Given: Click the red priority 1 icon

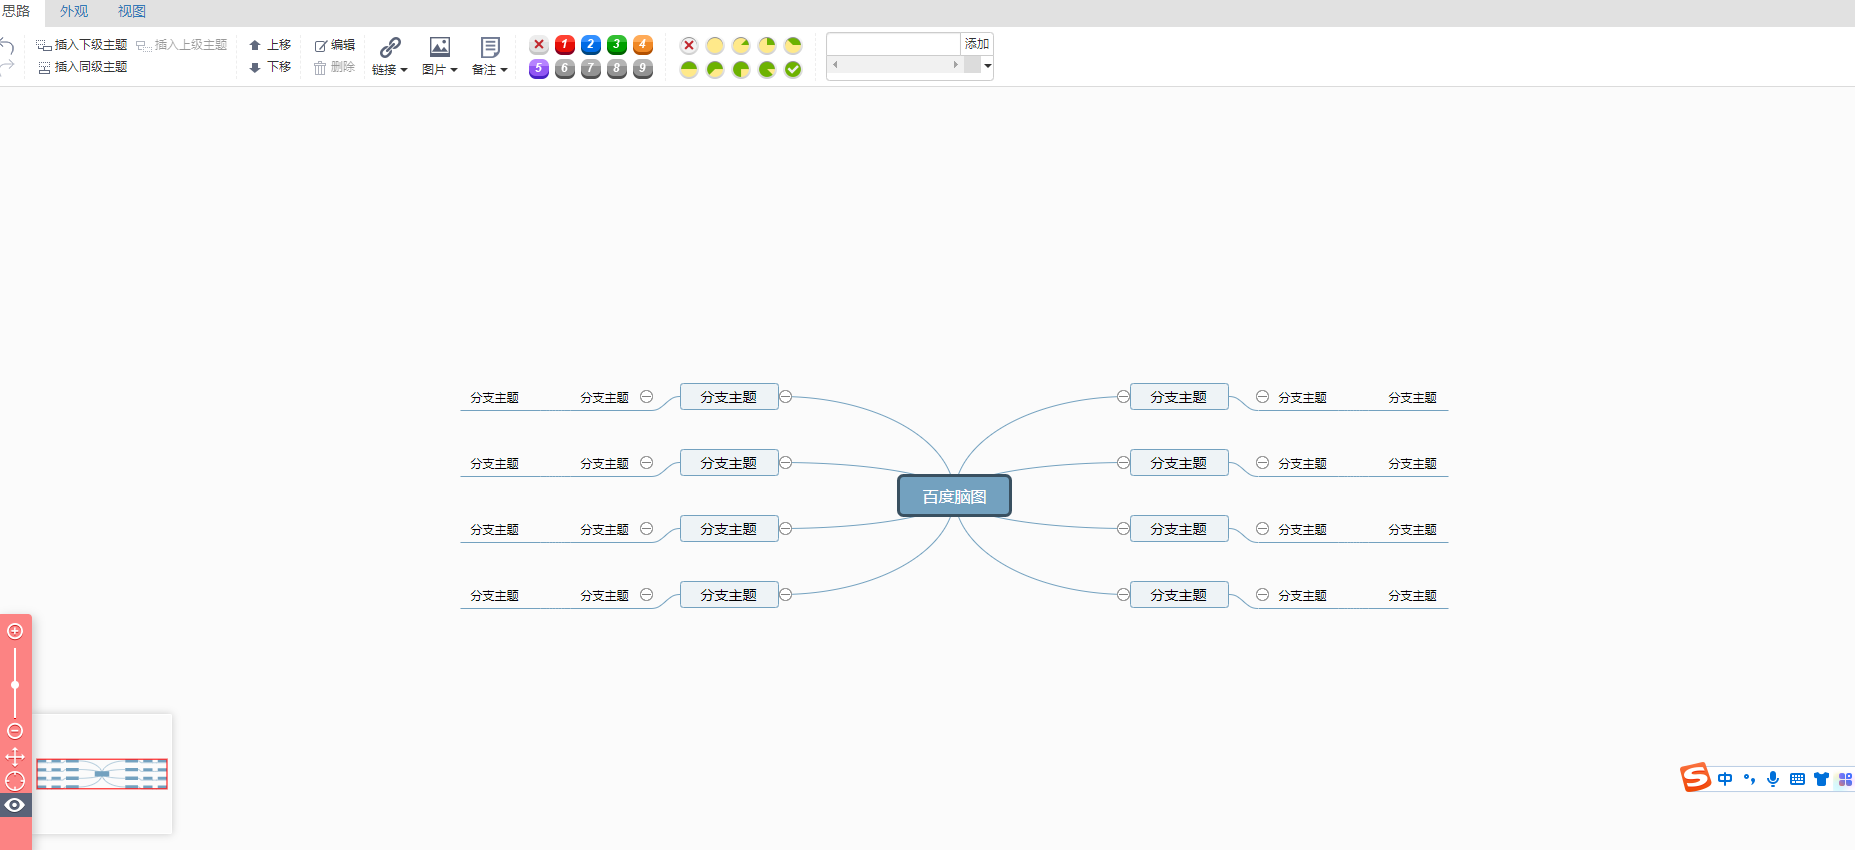Looking at the screenshot, I should (565, 45).
